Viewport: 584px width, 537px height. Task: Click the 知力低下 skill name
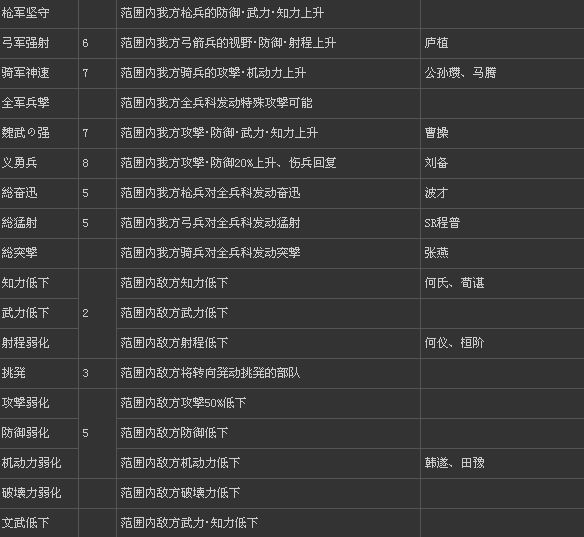[25, 283]
